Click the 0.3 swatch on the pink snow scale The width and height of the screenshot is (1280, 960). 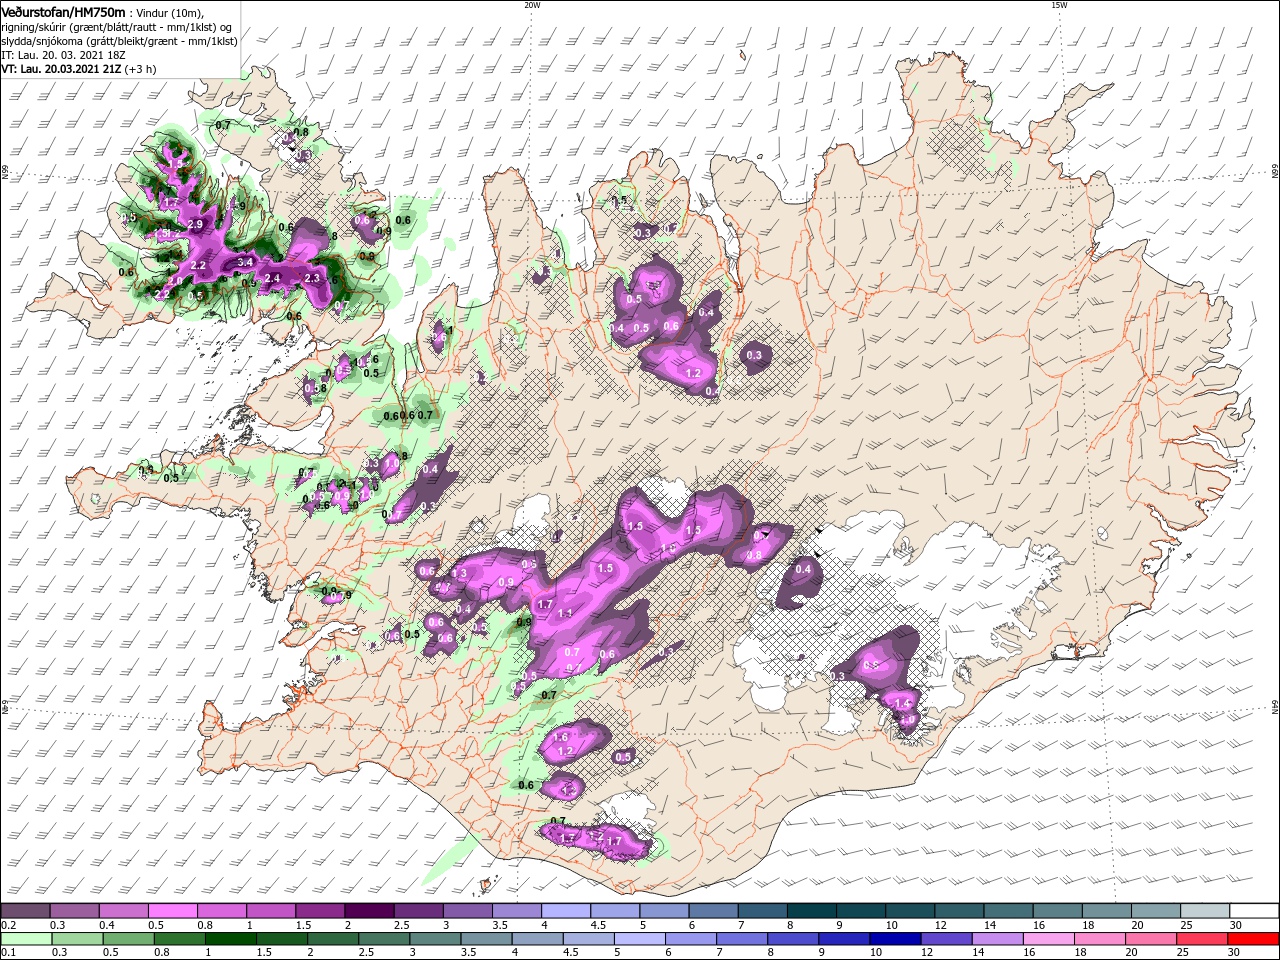click(x=74, y=911)
